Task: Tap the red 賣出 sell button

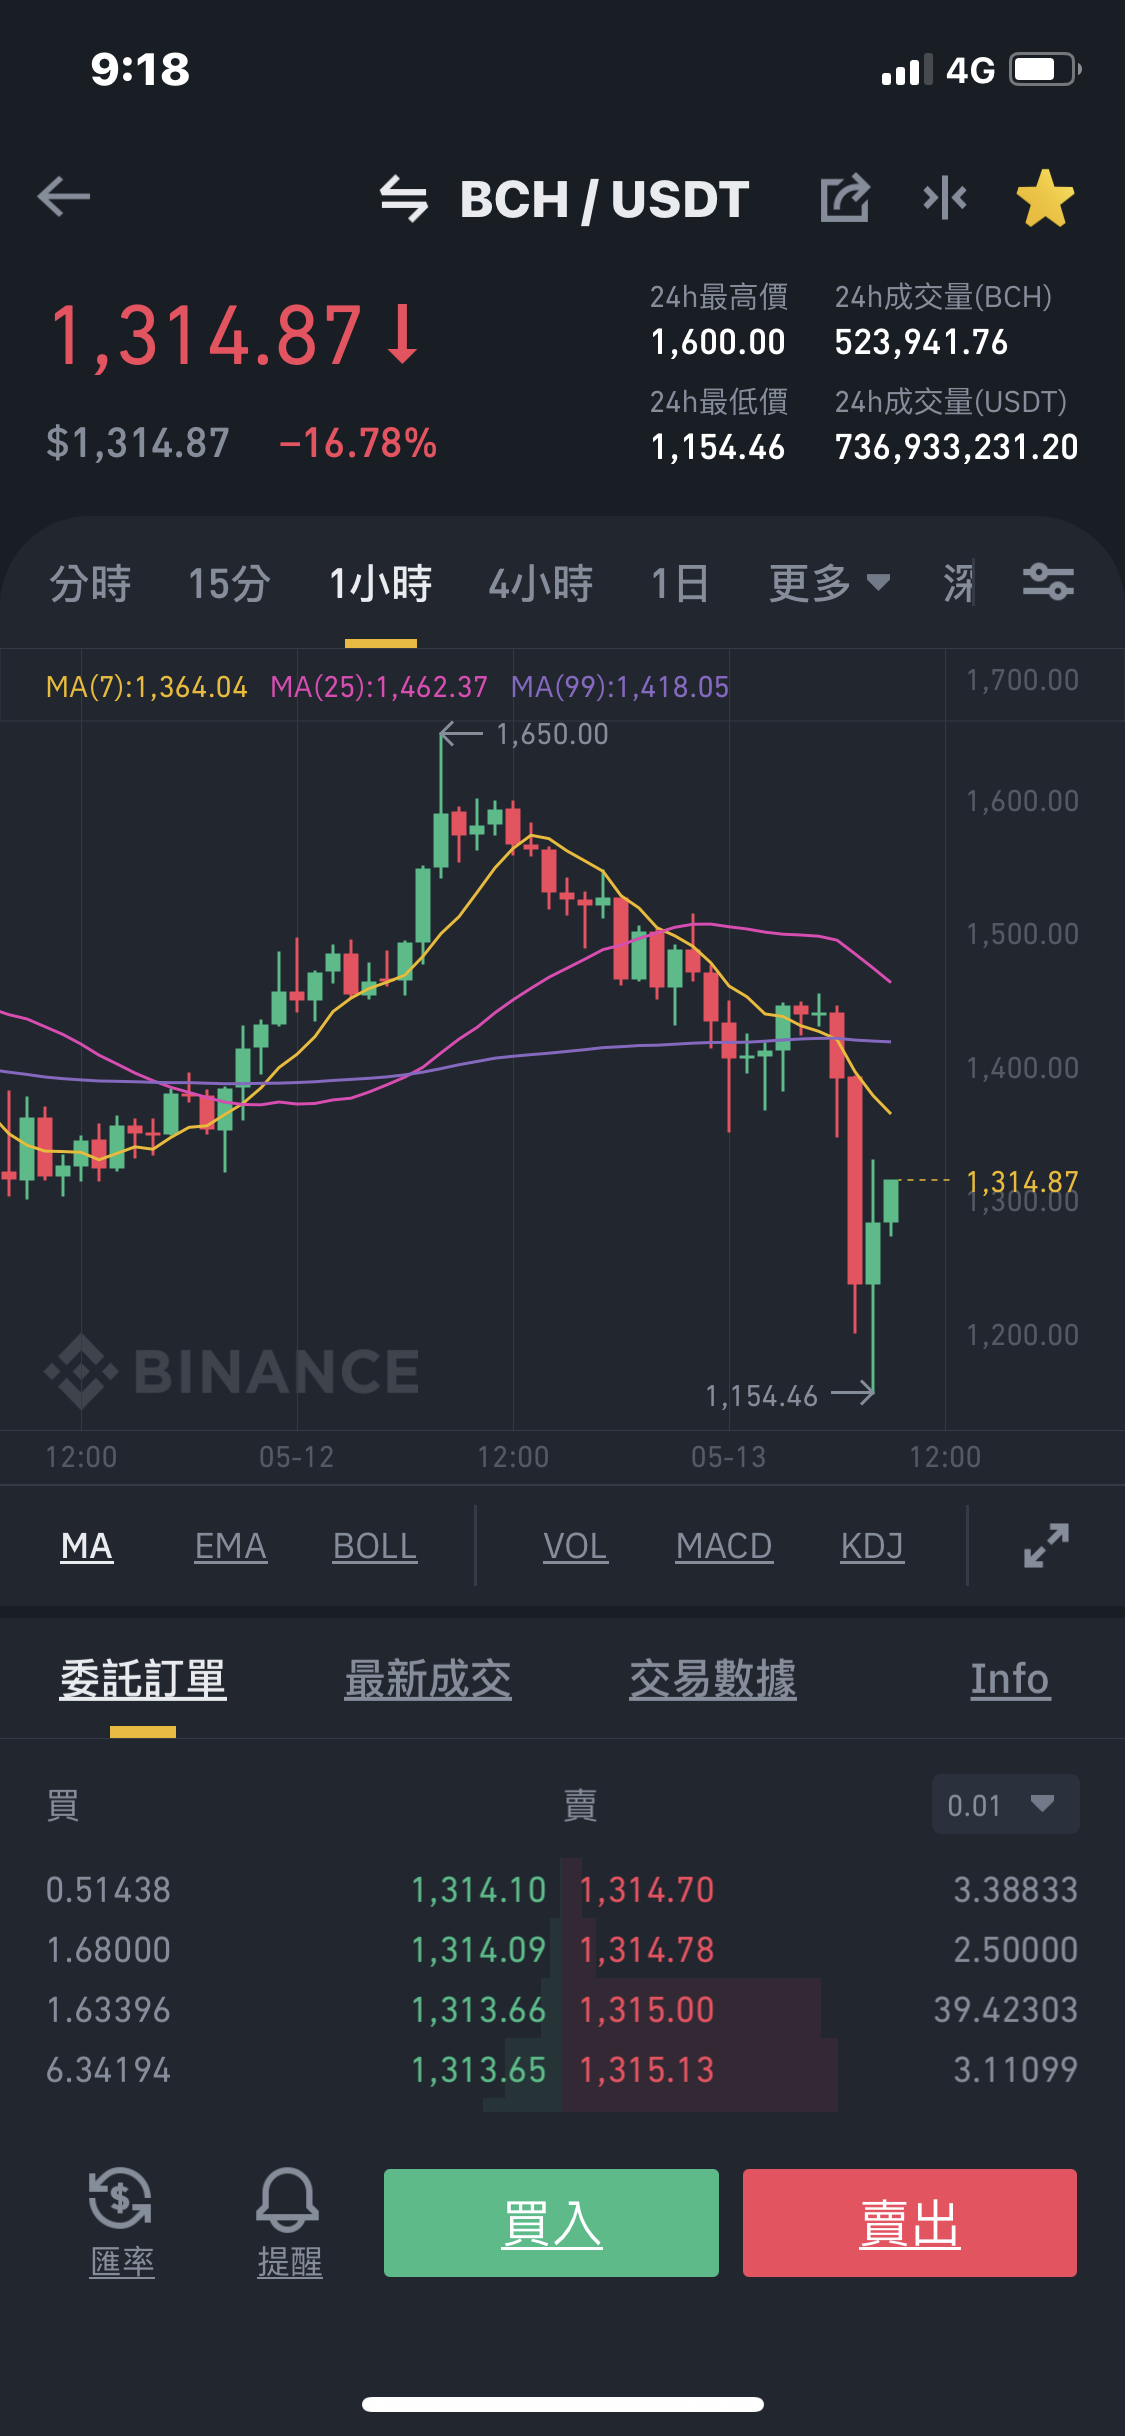Action: [910, 2223]
